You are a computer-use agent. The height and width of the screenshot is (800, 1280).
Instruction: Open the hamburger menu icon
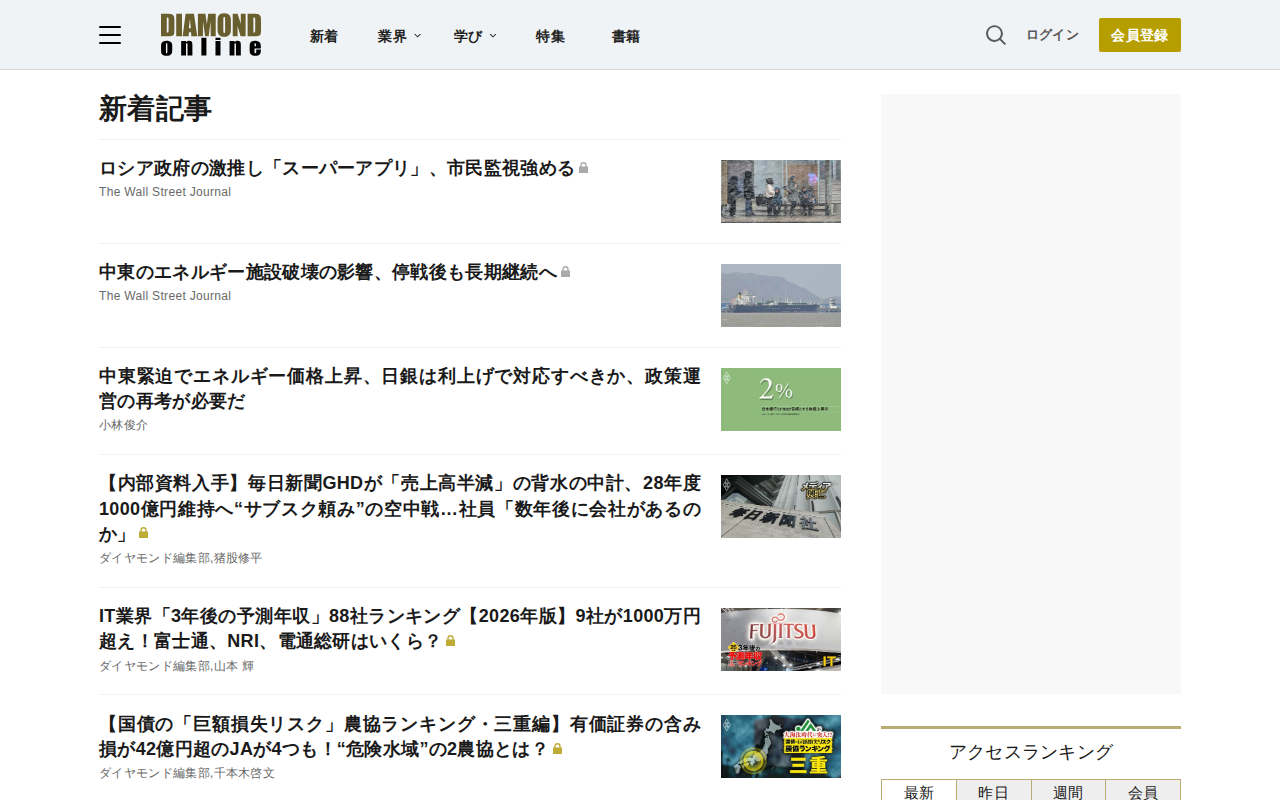pos(110,35)
